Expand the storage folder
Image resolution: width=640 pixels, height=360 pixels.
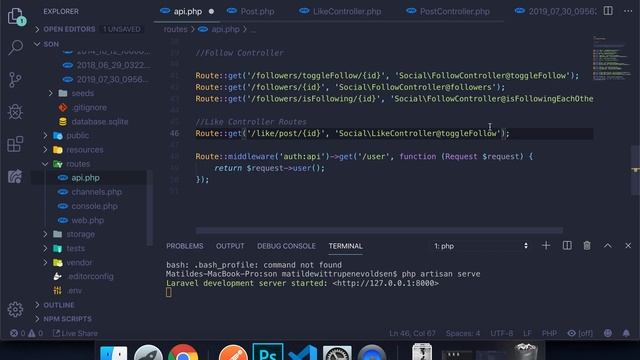click(45, 234)
